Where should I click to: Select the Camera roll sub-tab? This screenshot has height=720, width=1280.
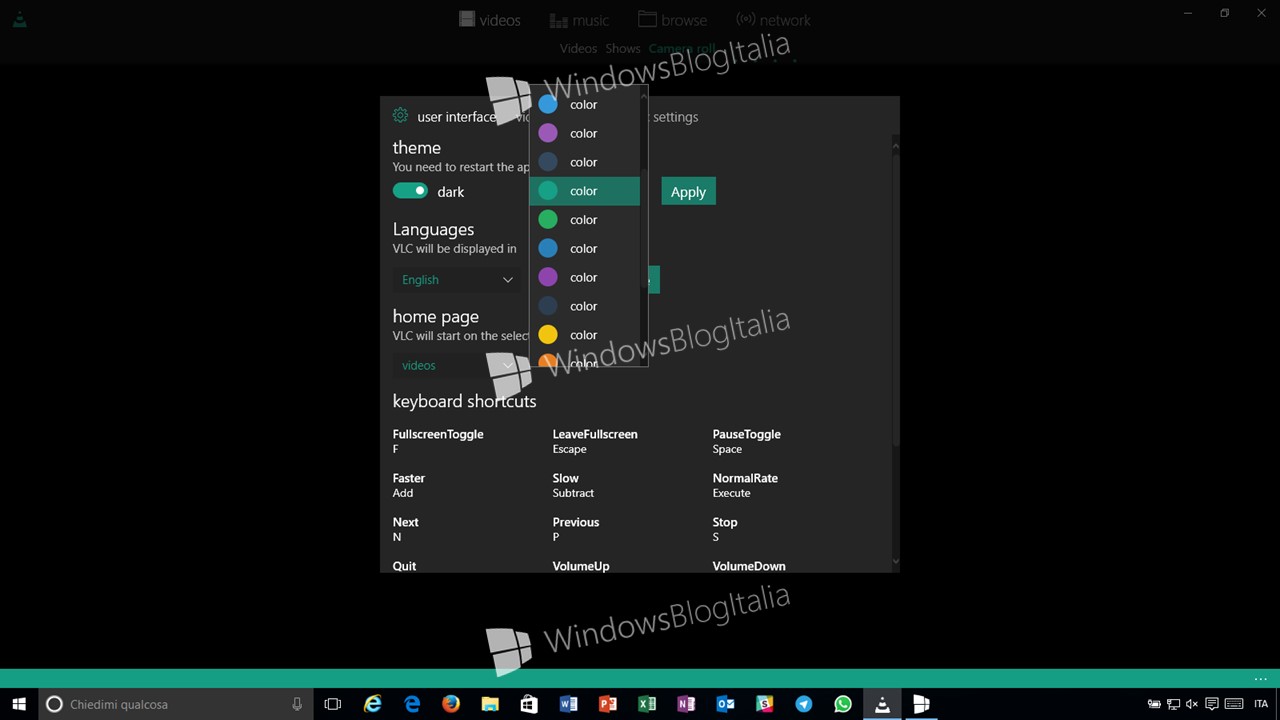point(682,48)
